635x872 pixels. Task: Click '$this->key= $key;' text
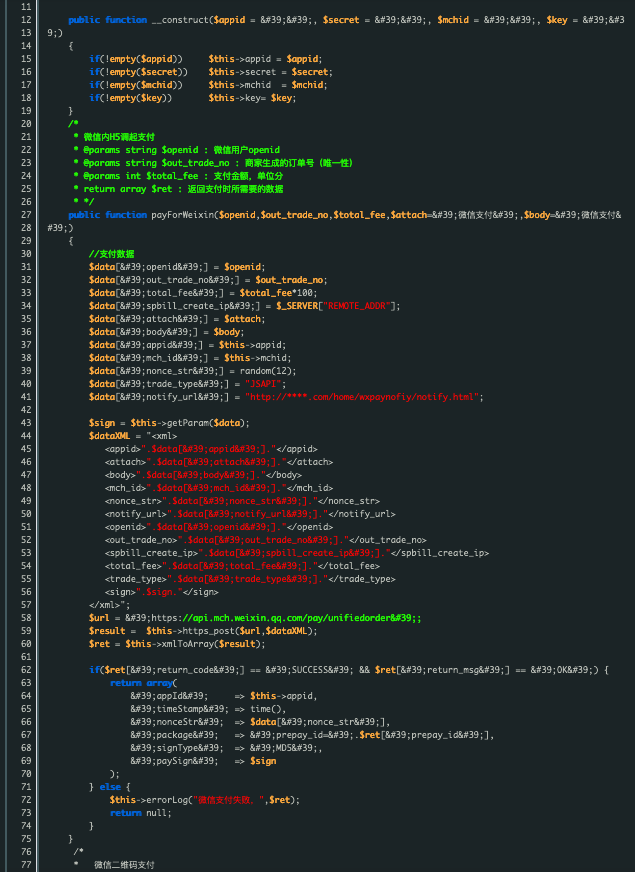pos(252,98)
